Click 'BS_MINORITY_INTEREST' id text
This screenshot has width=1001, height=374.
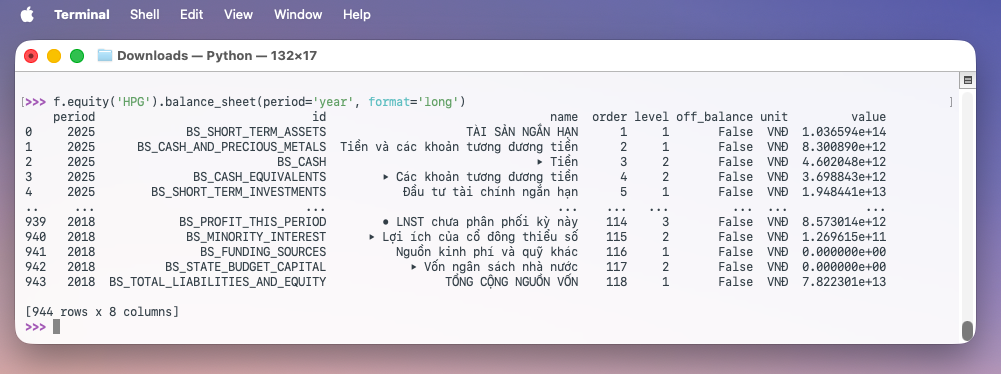pyautogui.click(x=256, y=237)
